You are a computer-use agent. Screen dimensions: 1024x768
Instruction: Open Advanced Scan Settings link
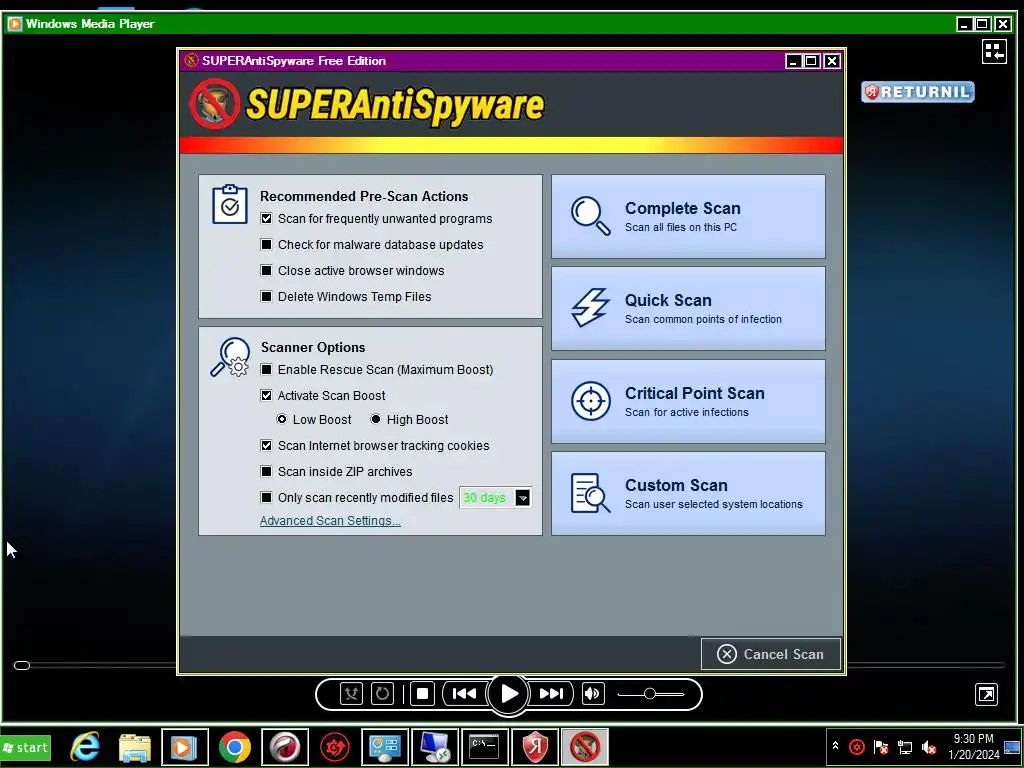pyautogui.click(x=330, y=520)
